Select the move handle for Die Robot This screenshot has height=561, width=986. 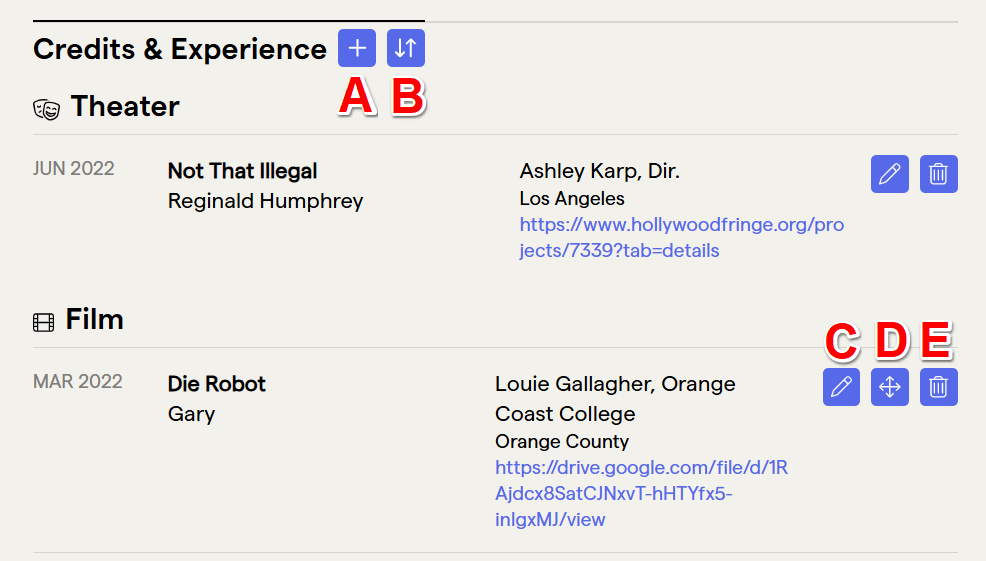pos(890,387)
